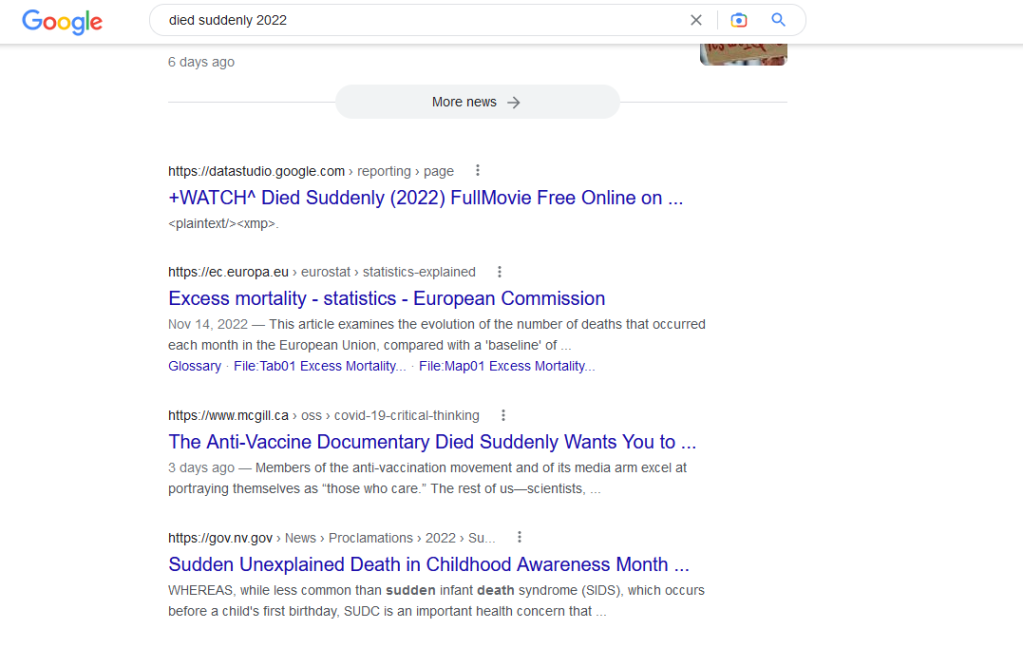Open three-dot menu for ec.europa.eu result
The image size is (1023, 648).
500,272
